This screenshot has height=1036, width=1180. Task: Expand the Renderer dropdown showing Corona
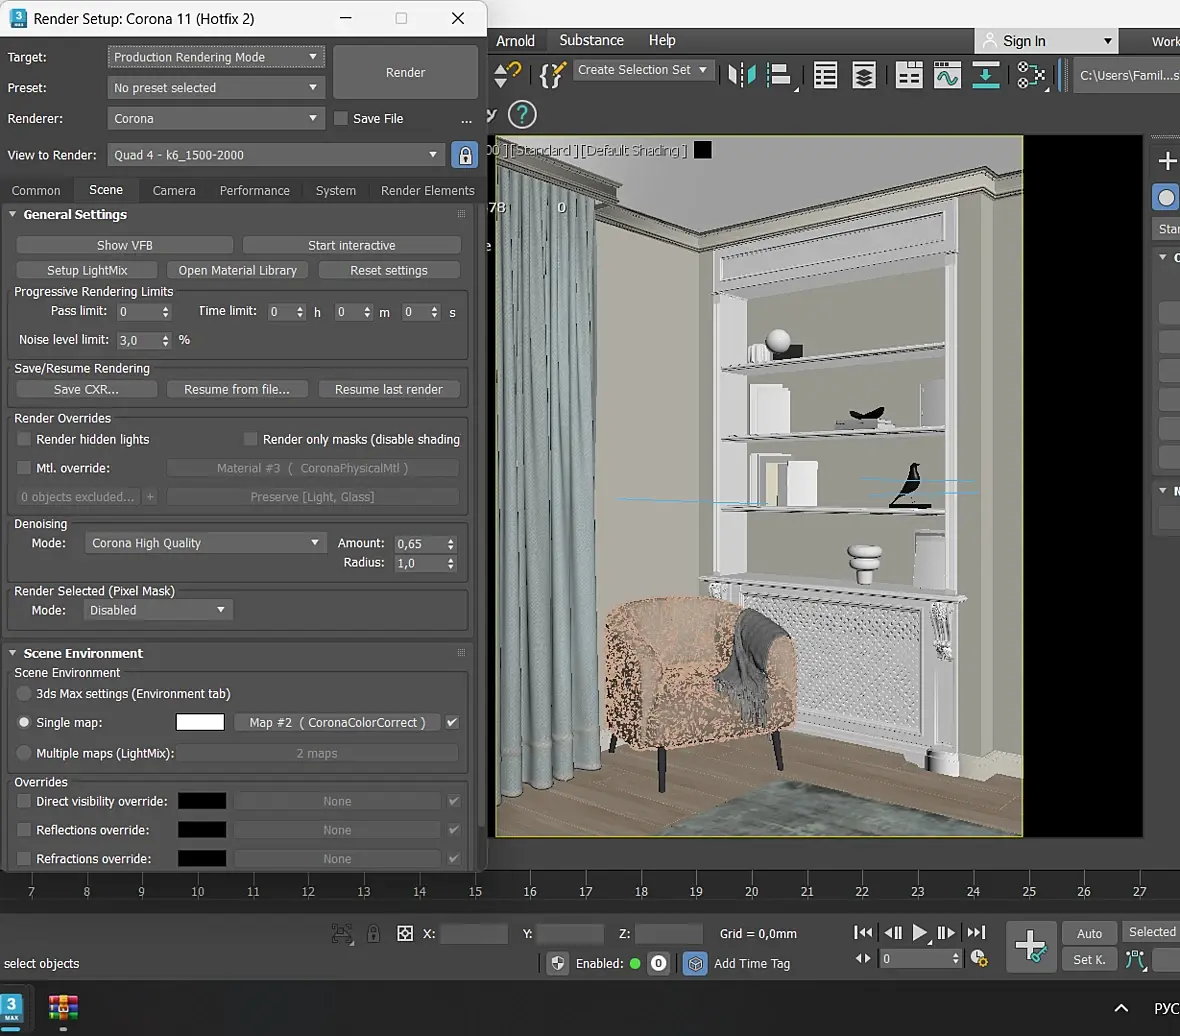click(215, 118)
